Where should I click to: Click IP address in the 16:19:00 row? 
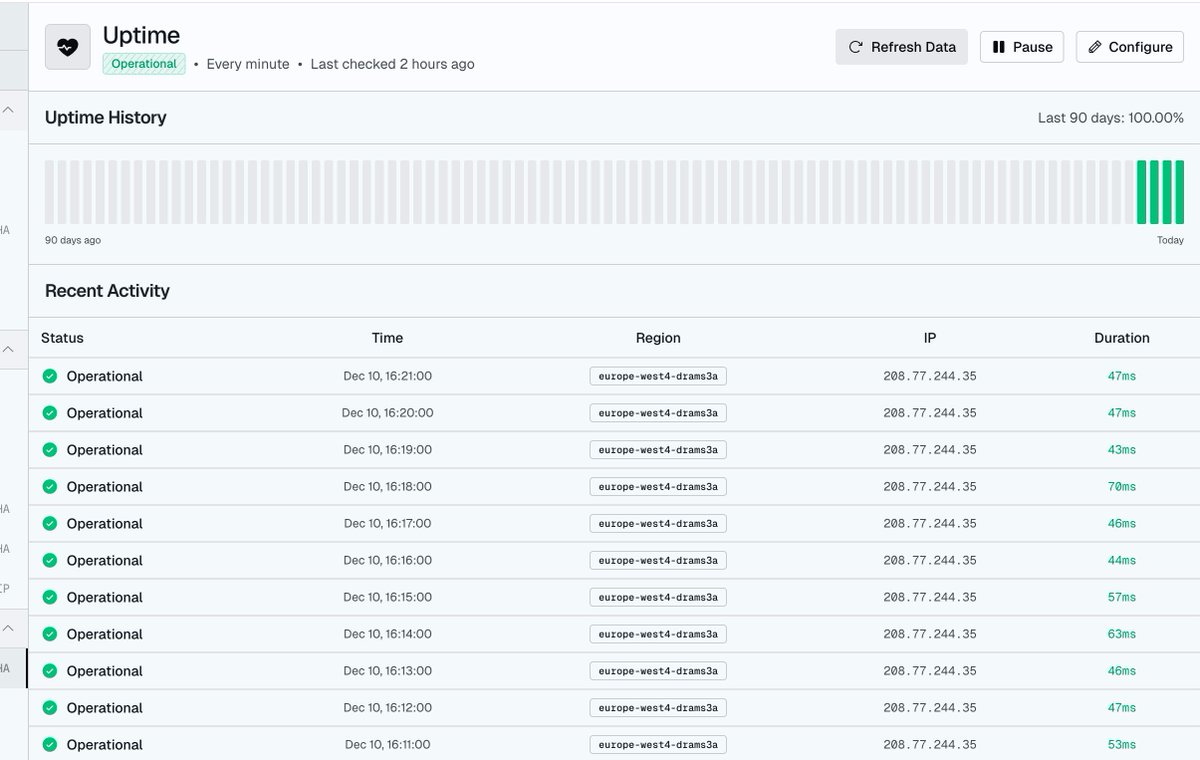(930, 450)
